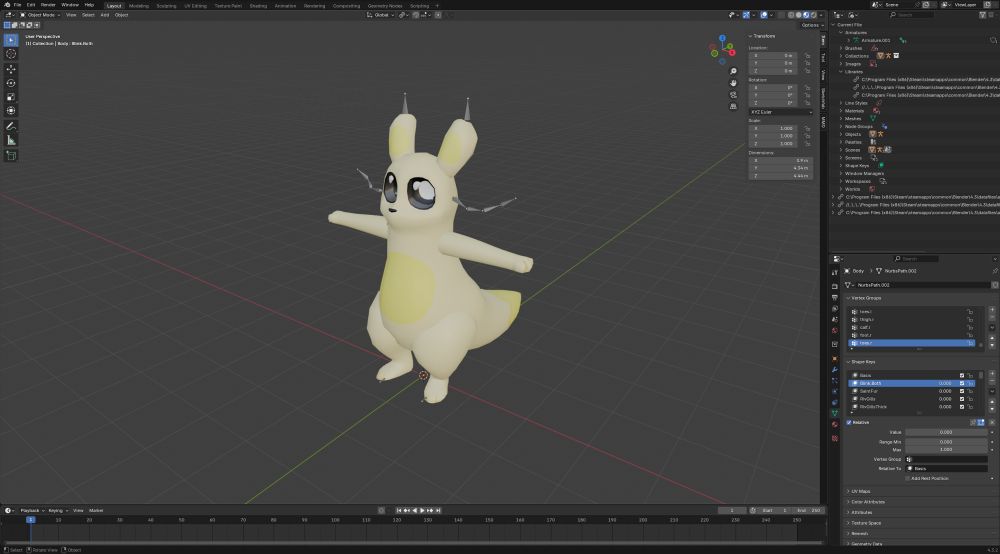This screenshot has width=1000, height=554.
Task: Expand the Texture Space panel
Action: (864, 523)
